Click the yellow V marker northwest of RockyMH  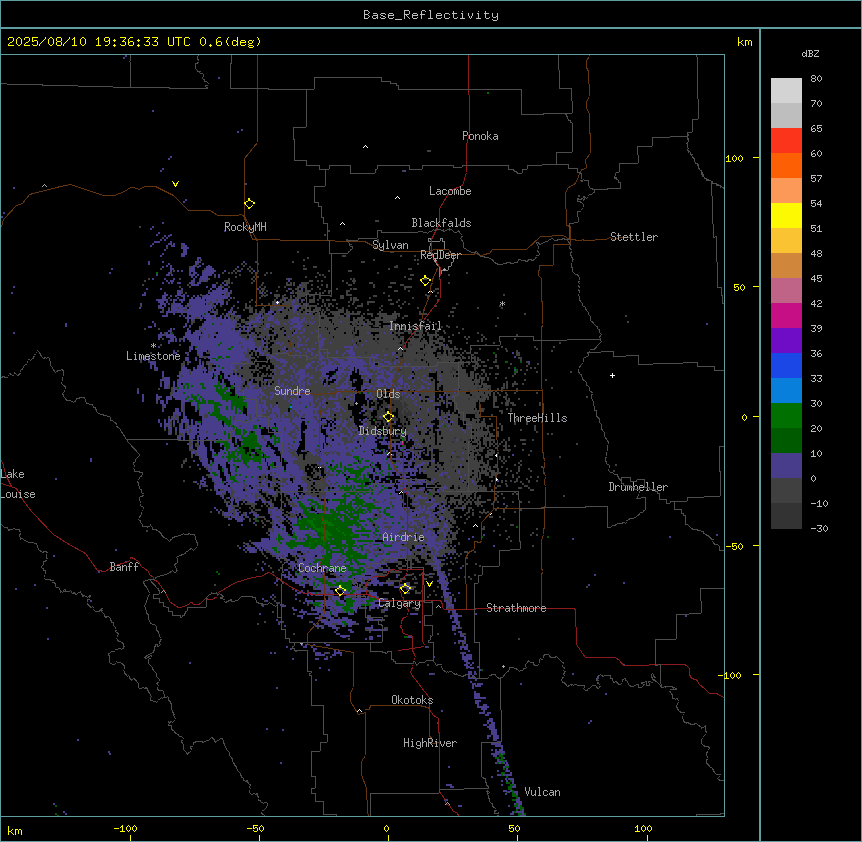pyautogui.click(x=175, y=184)
